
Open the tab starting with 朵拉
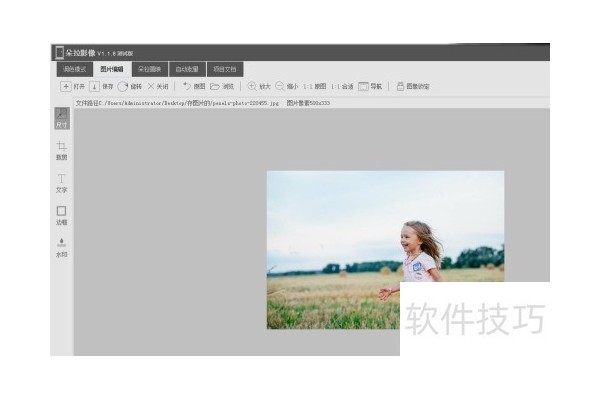coord(150,69)
